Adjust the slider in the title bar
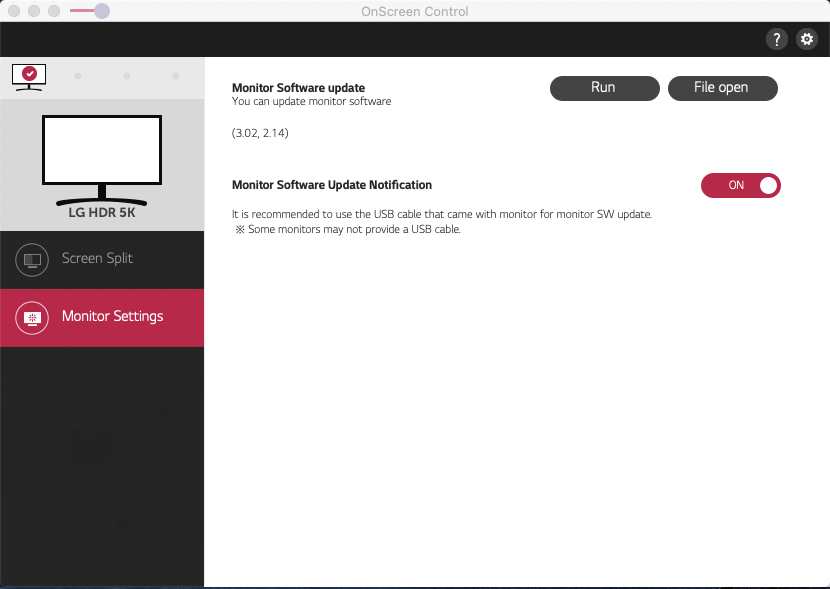The height and width of the screenshot is (589, 830). pos(101,11)
